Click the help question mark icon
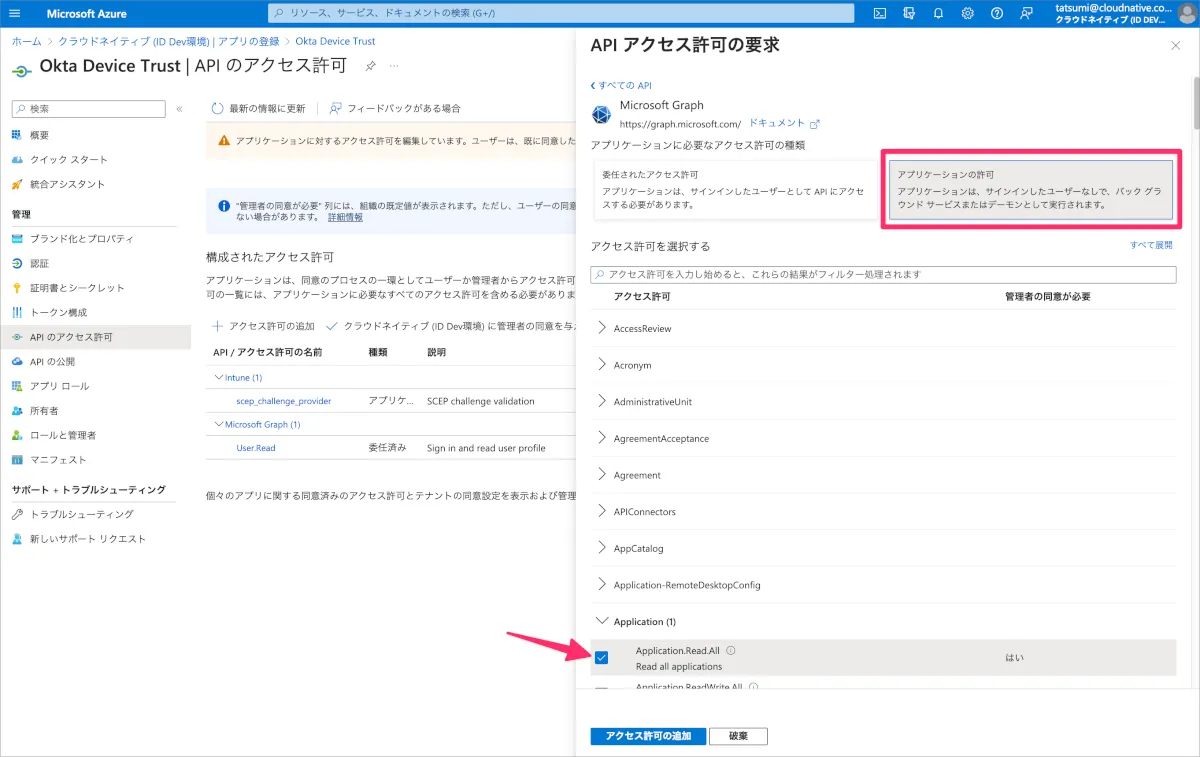 click(x=997, y=13)
